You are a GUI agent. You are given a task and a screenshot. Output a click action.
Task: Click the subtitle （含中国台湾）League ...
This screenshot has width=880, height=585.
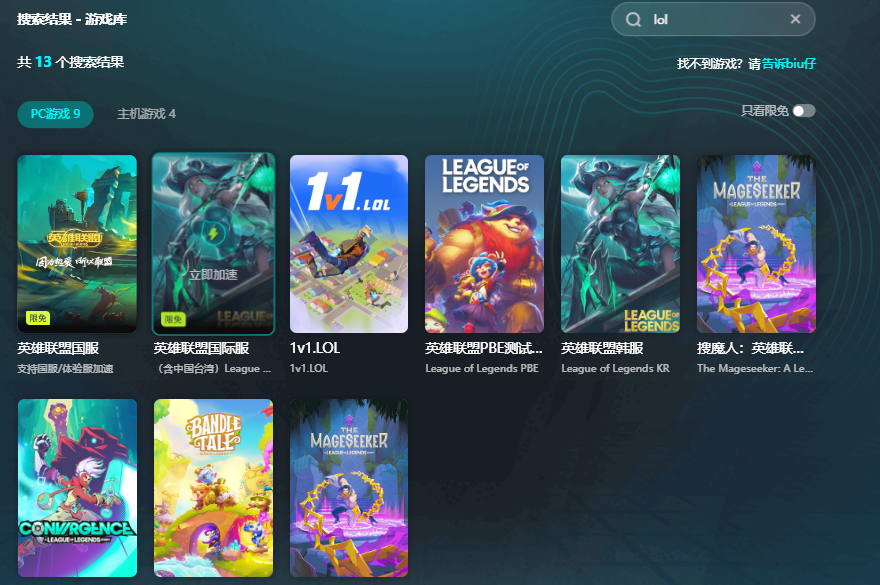(x=212, y=369)
